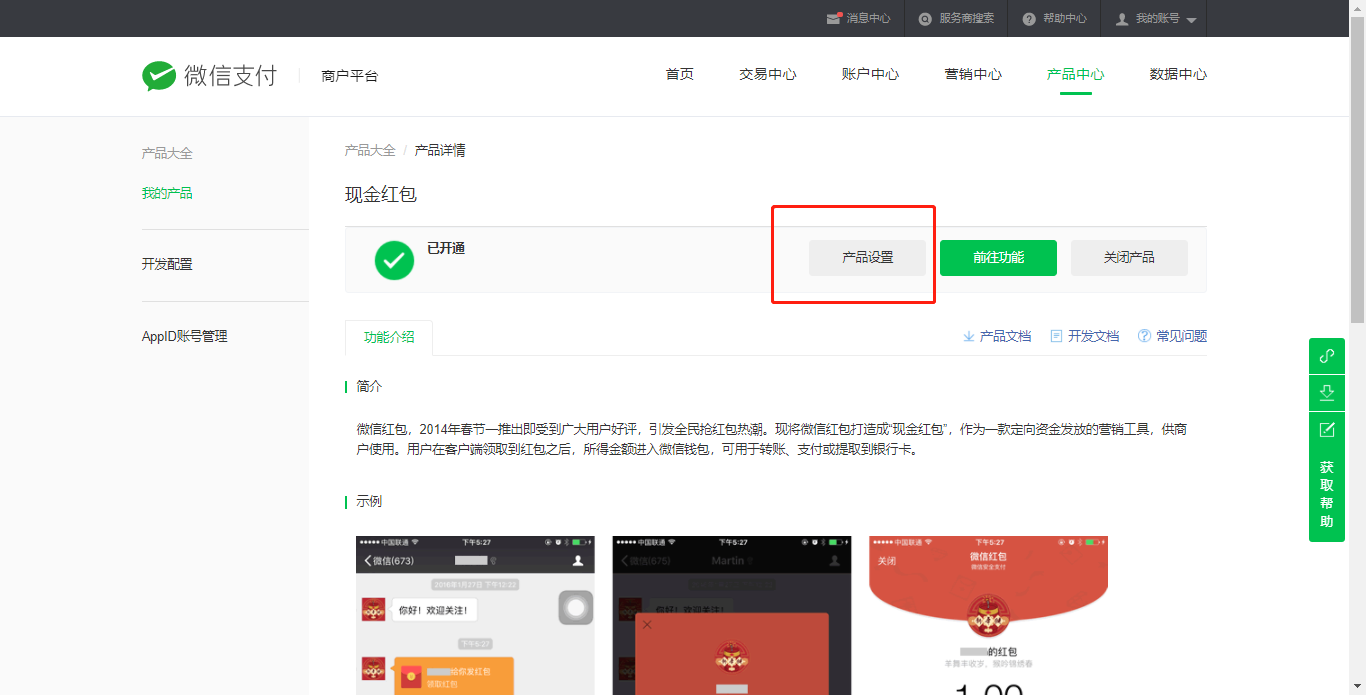The width and height of the screenshot is (1366, 695).
Task: Open 开发文档 via its document icon
Action: click(1056, 336)
